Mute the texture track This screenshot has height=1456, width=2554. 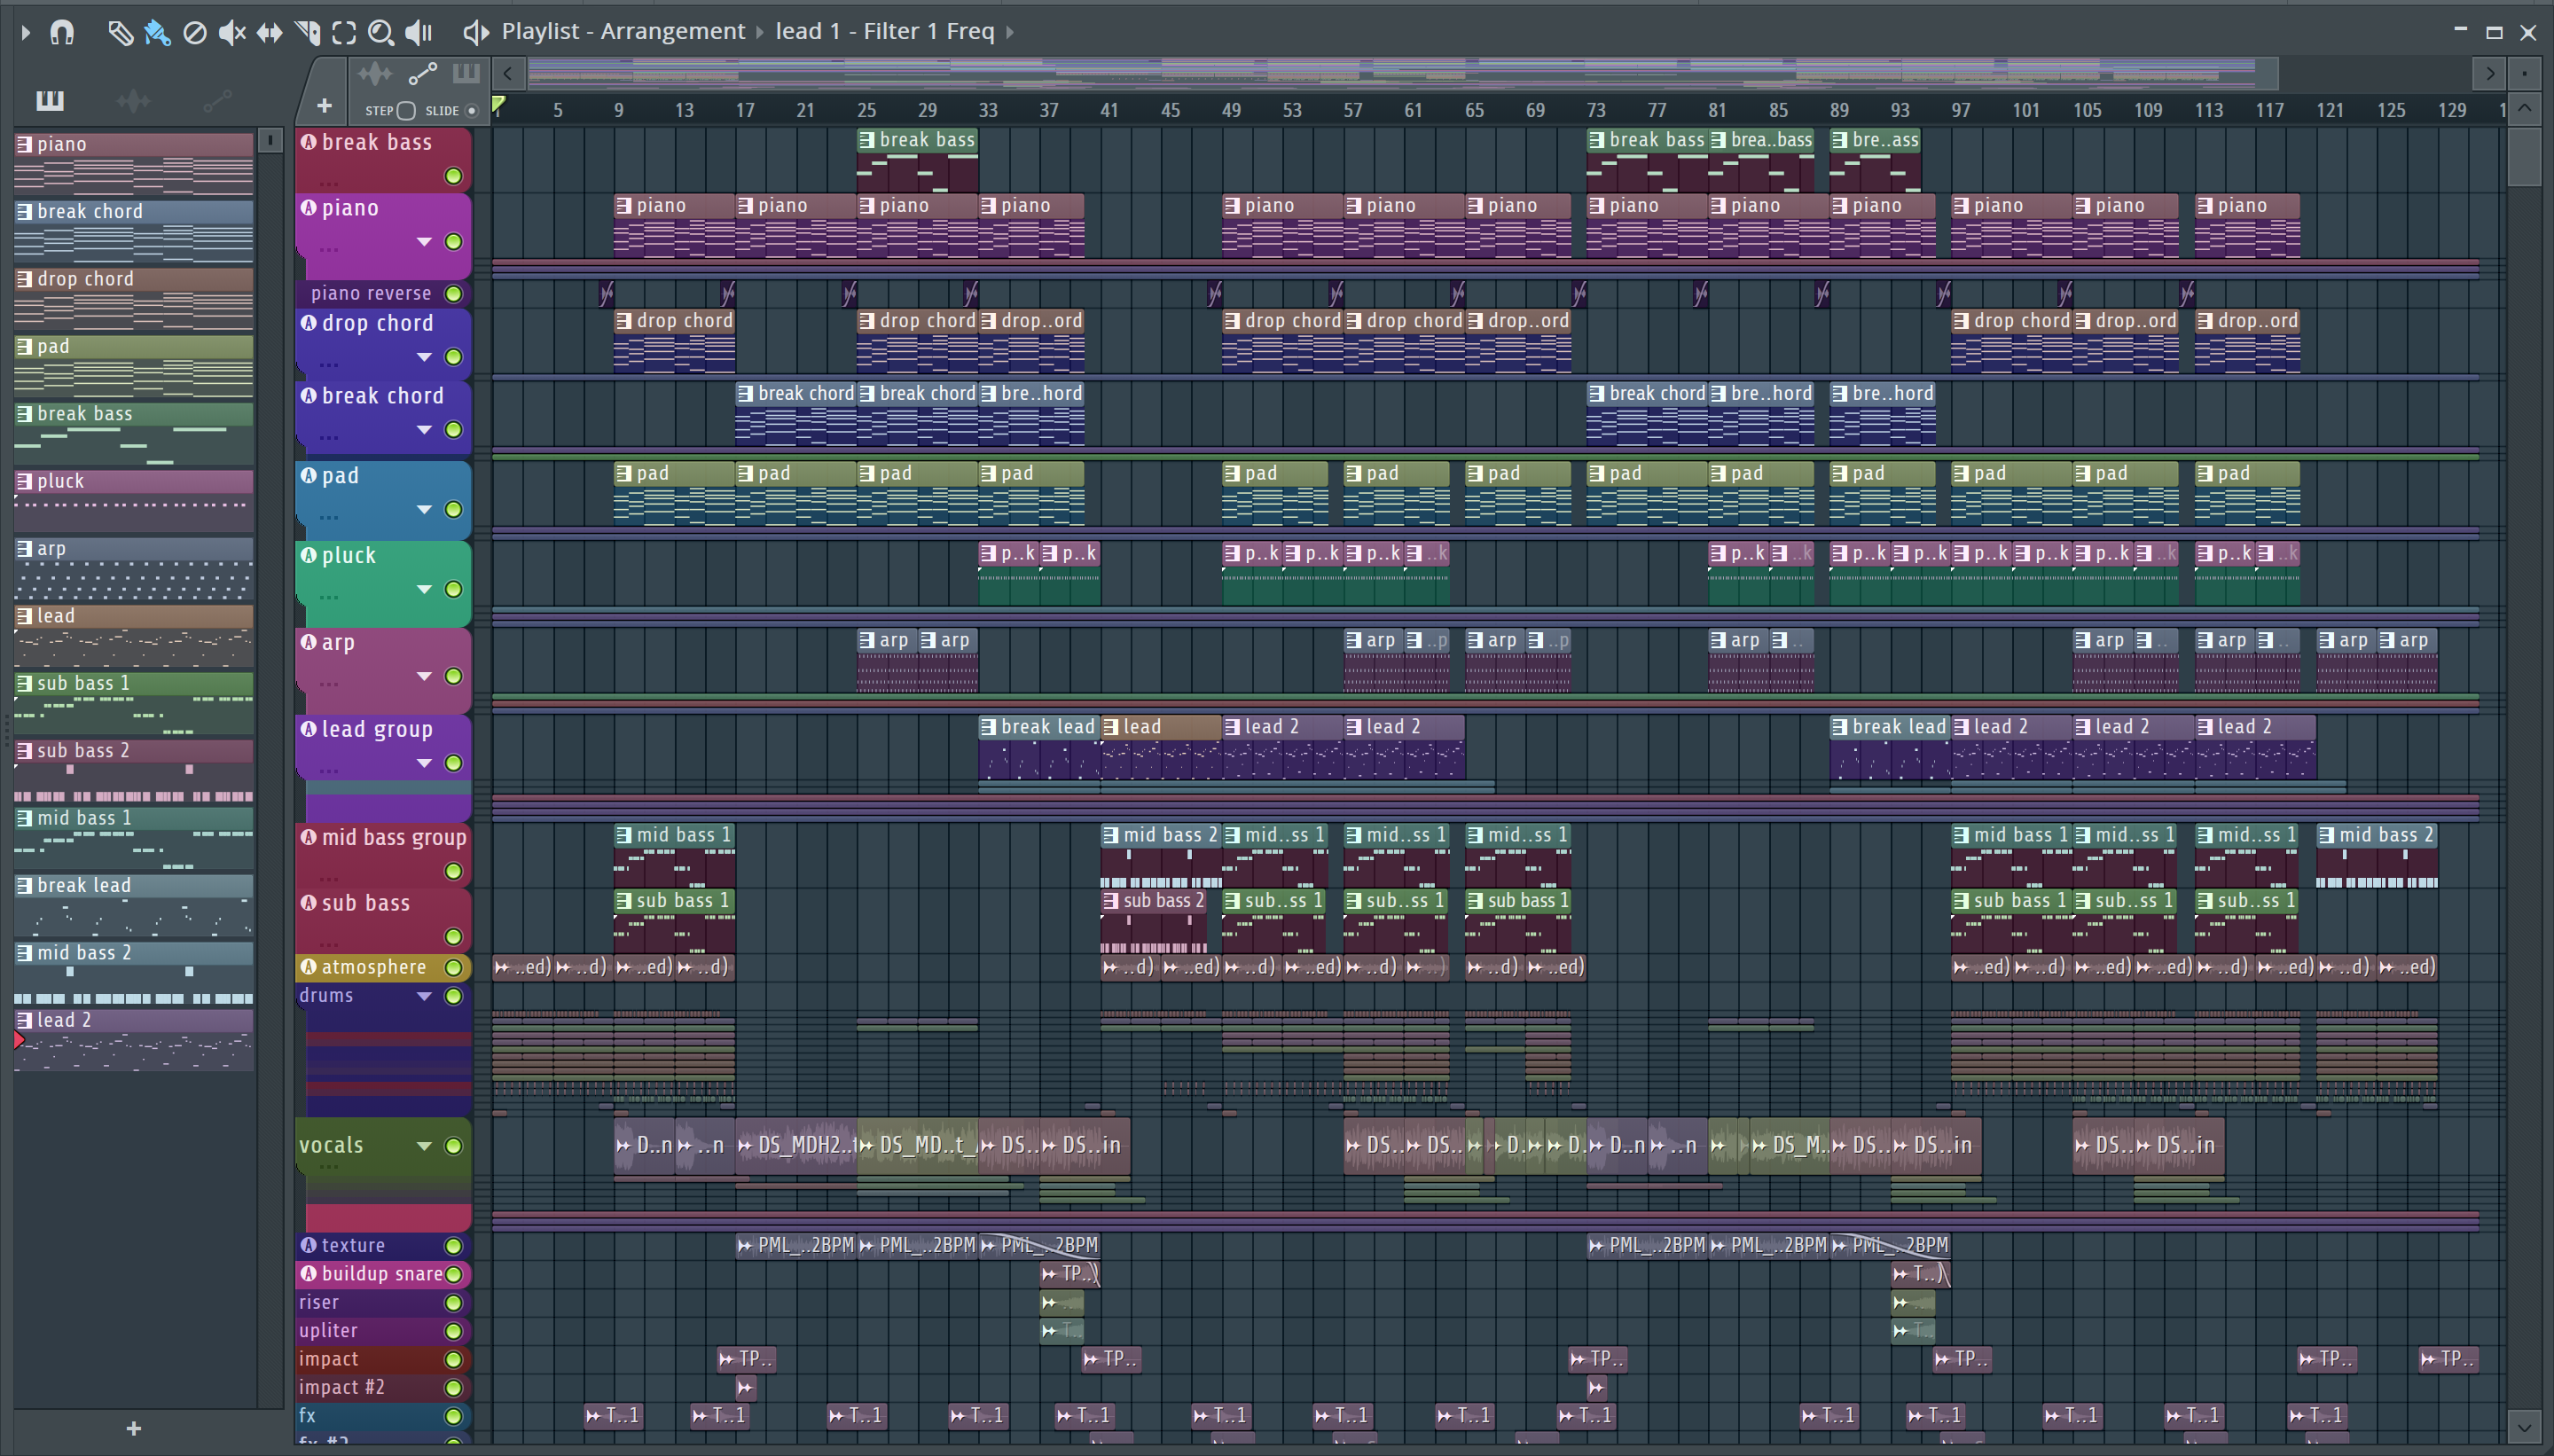click(453, 1245)
